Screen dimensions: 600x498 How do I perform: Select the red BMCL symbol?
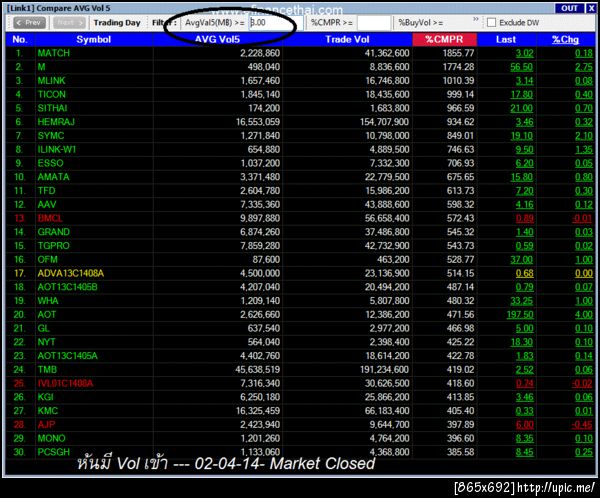pos(50,219)
